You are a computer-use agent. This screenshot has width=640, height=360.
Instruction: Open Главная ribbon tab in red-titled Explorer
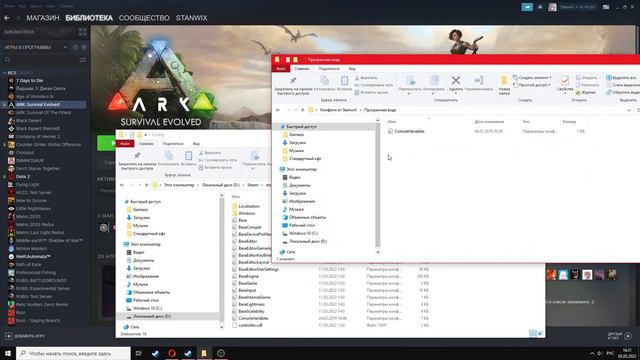tap(302, 69)
